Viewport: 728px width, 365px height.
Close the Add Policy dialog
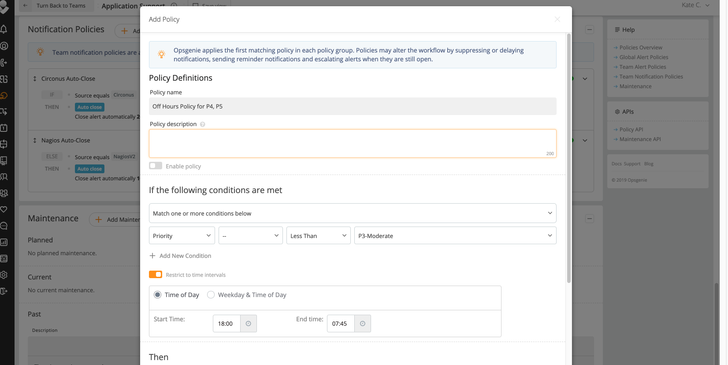pyautogui.click(x=557, y=19)
